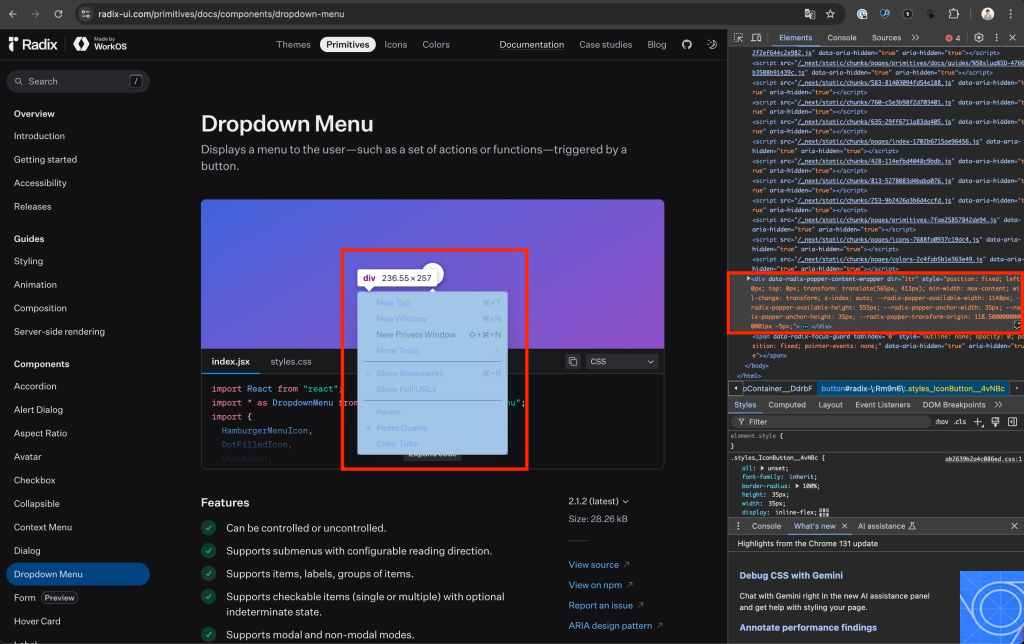Toggle the DevTools device toolbar icon
Image resolution: width=1024 pixels, height=644 pixels.
pyautogui.click(x=755, y=38)
